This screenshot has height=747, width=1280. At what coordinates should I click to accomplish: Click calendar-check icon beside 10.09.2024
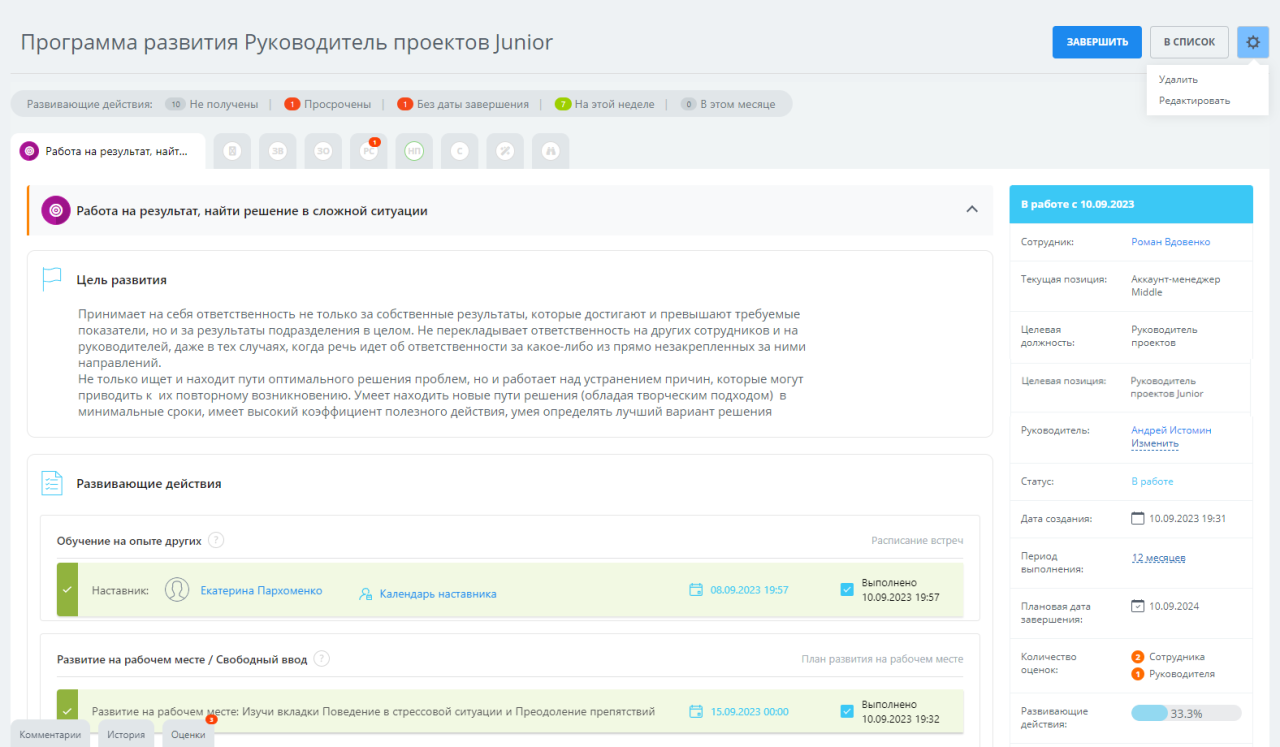click(1137, 606)
